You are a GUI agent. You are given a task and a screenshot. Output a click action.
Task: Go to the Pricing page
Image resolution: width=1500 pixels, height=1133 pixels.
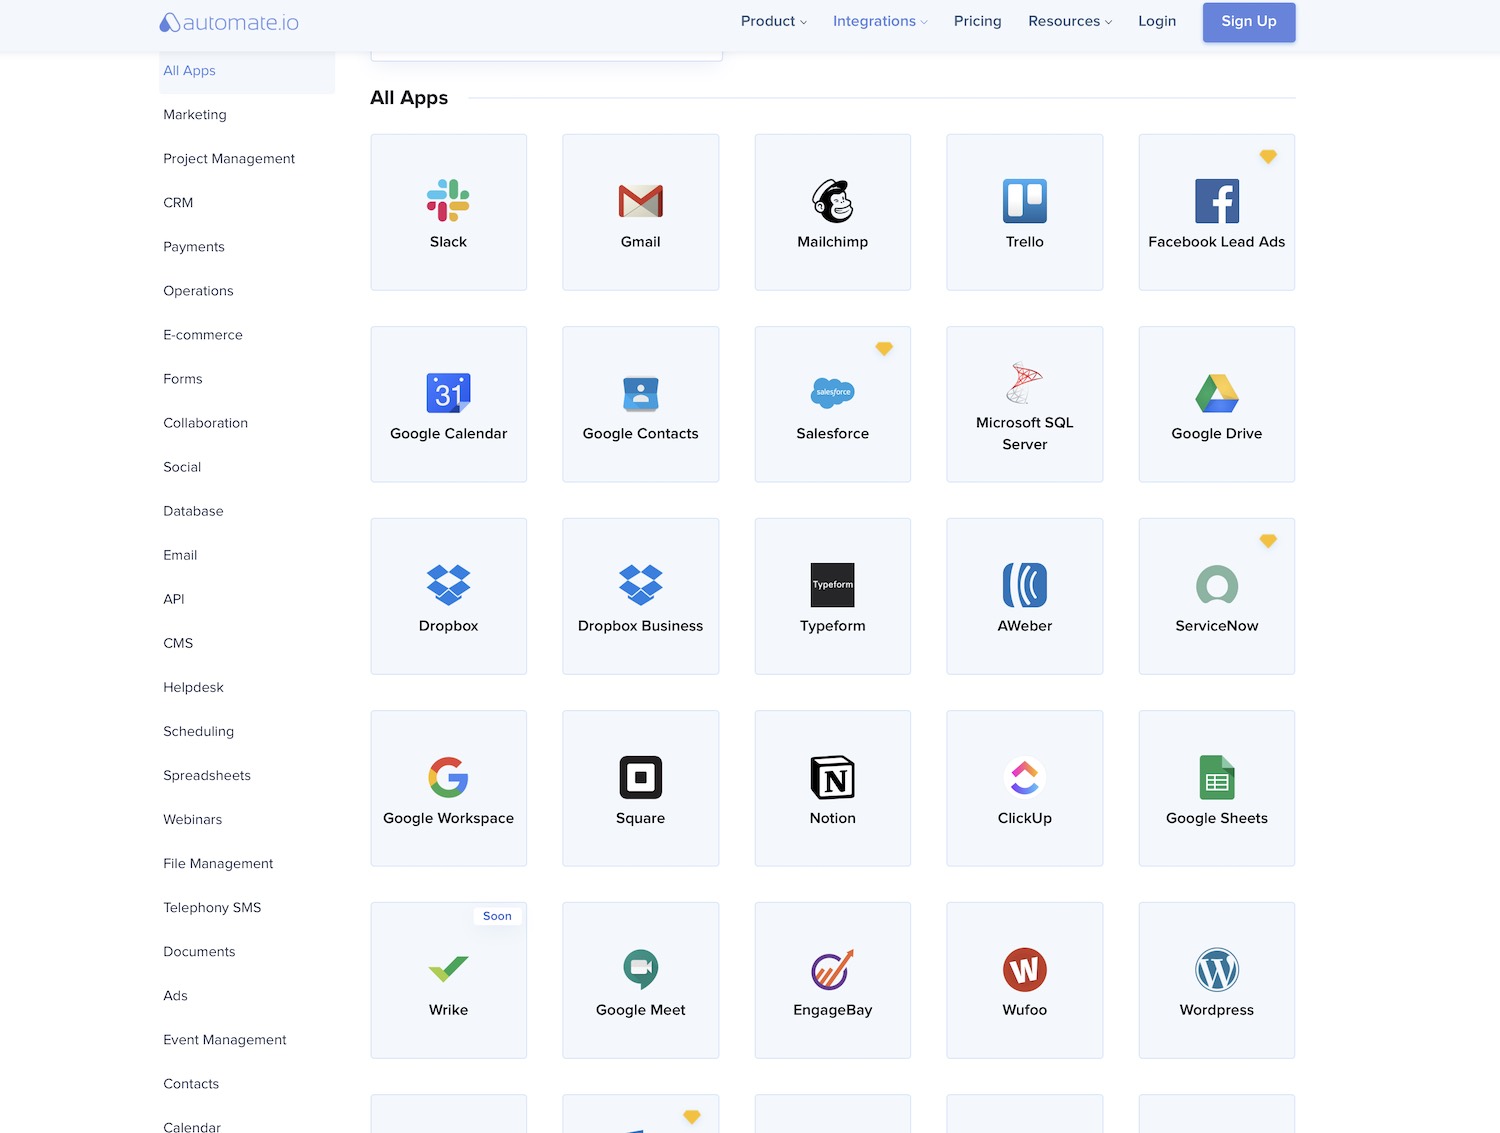point(977,21)
